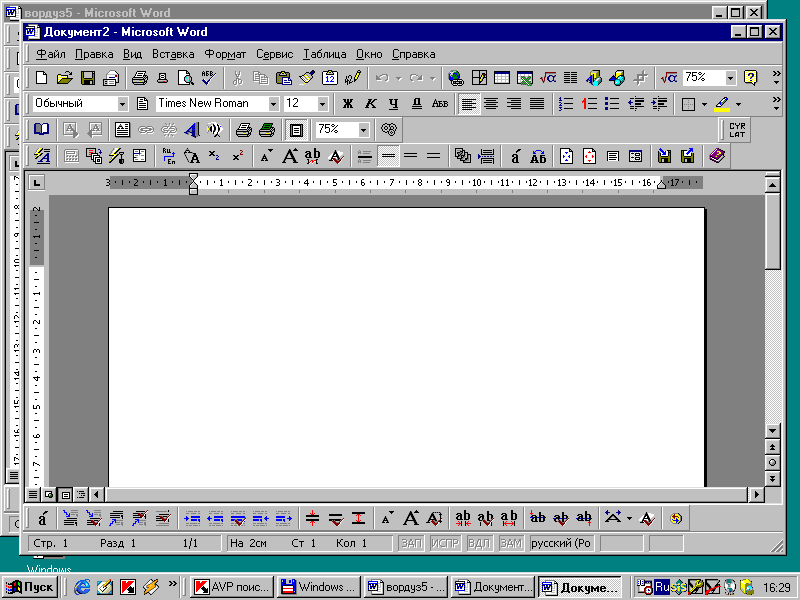Insert date using the calendar icon
This screenshot has height=600, width=800.
pyautogui.click(x=330, y=78)
